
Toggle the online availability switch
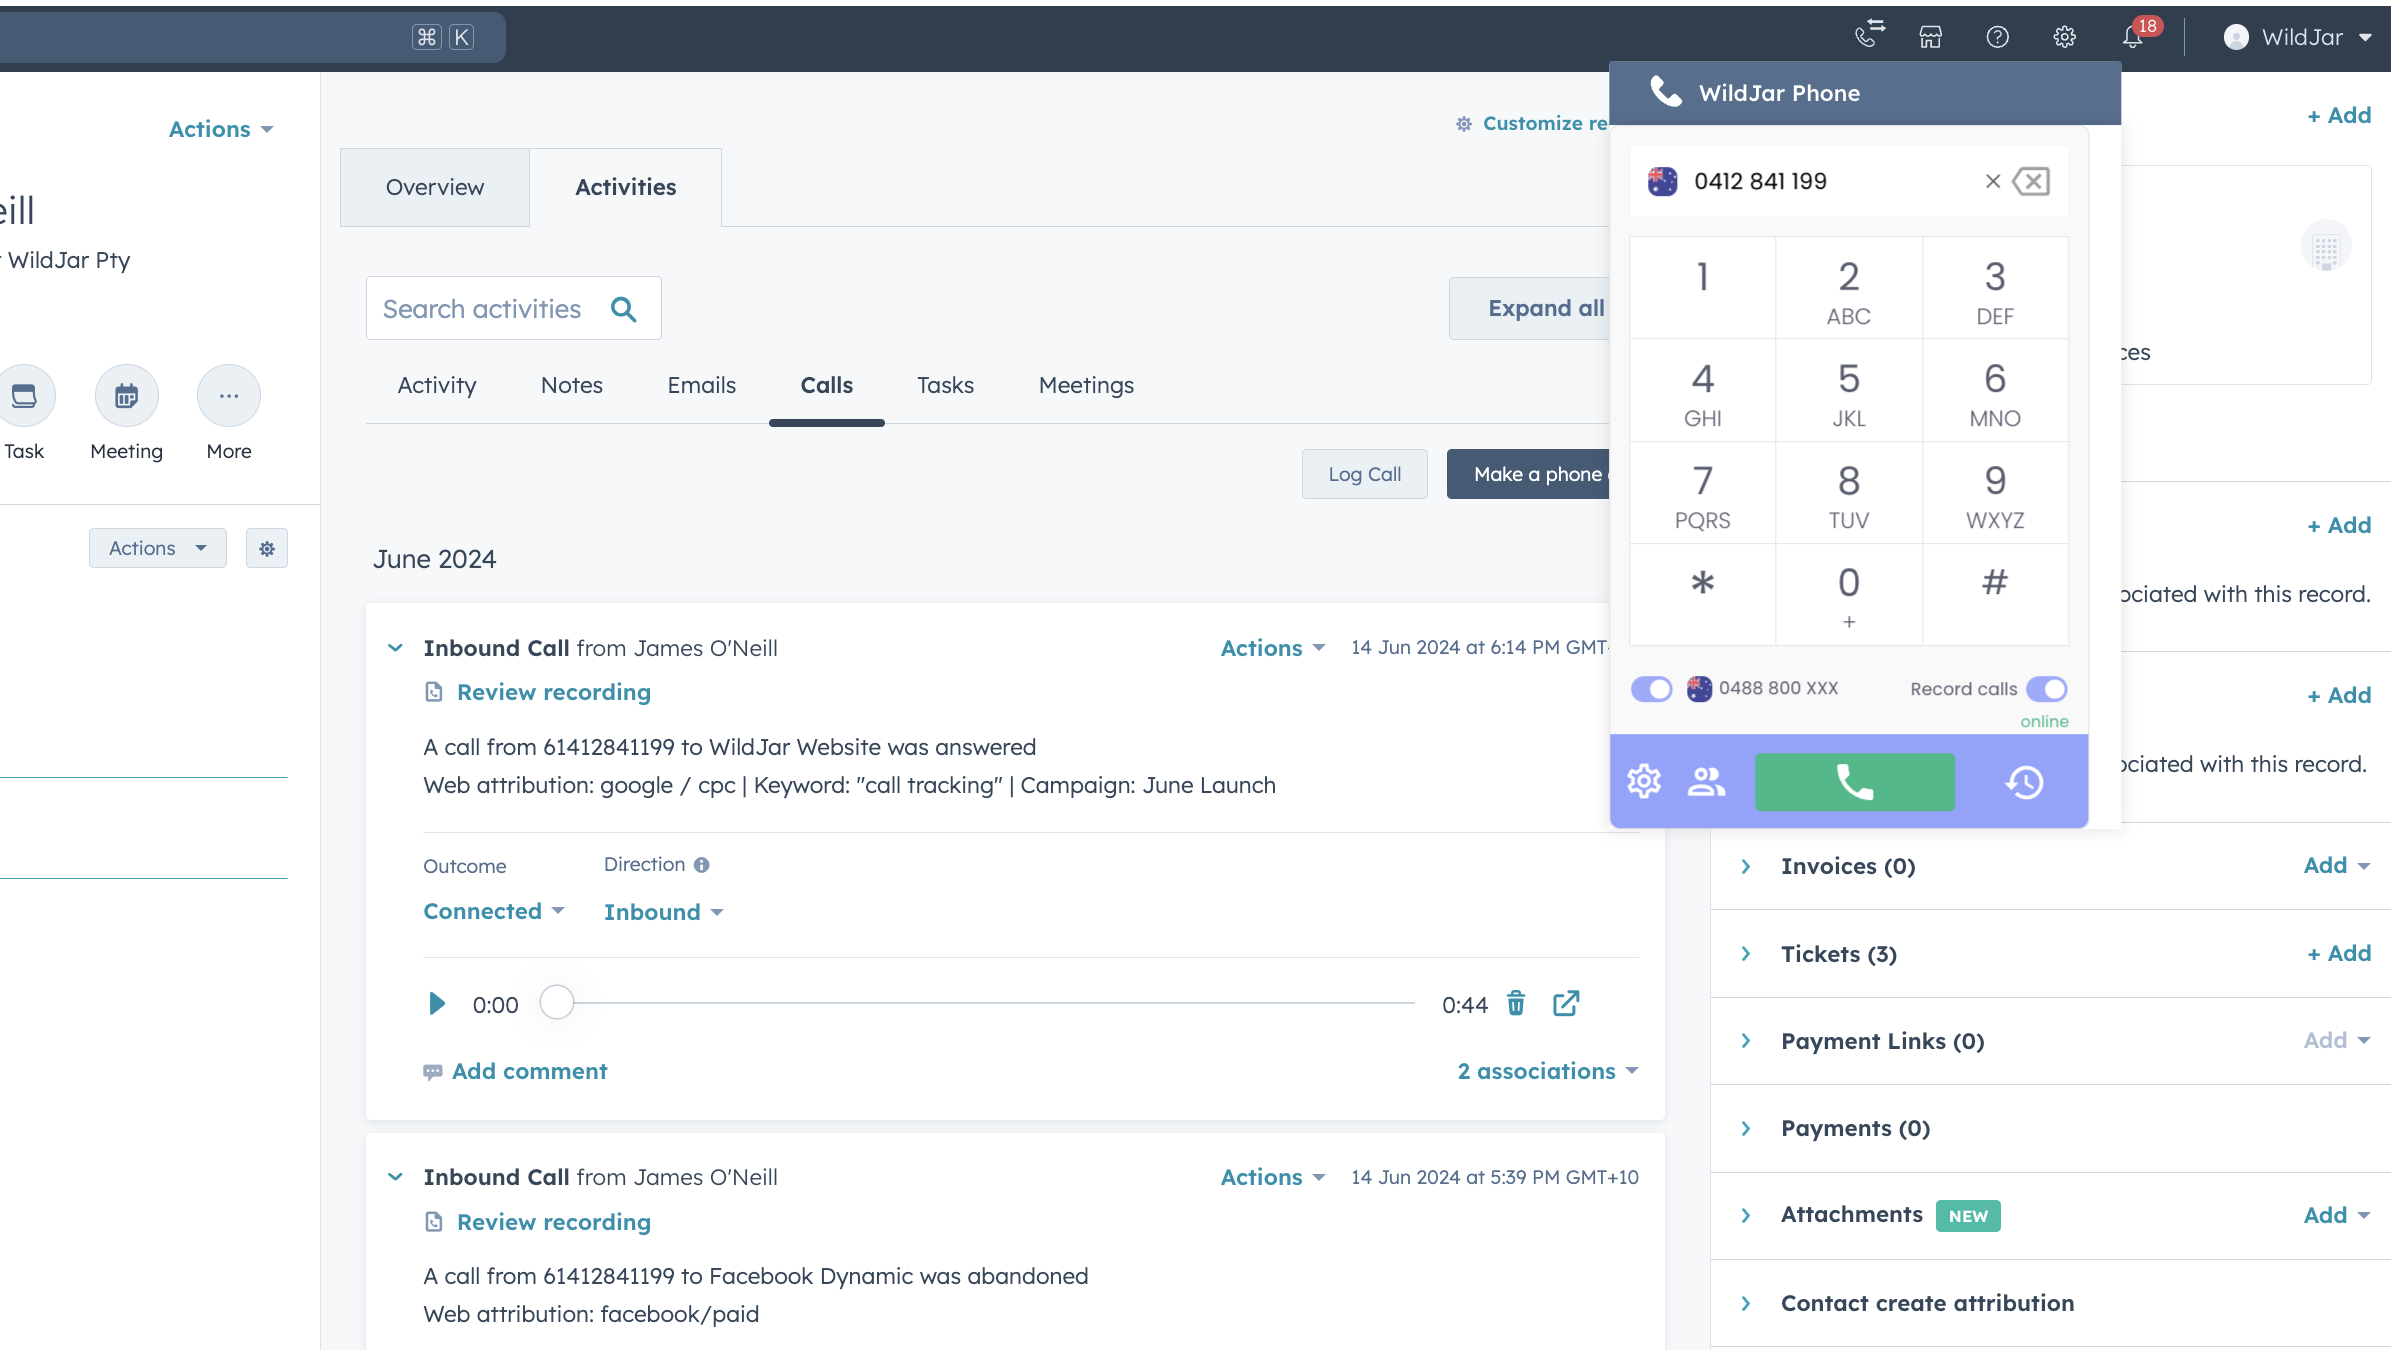[x=1650, y=688]
